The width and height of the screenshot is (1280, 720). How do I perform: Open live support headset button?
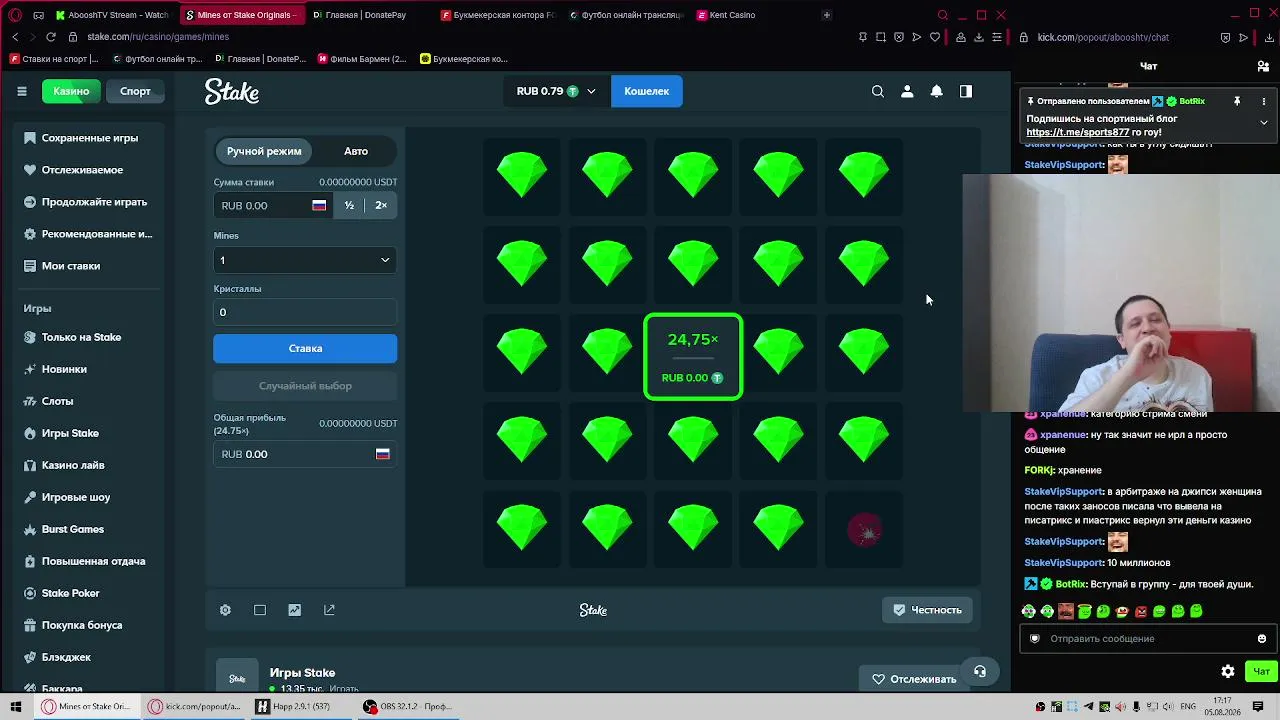tap(980, 672)
